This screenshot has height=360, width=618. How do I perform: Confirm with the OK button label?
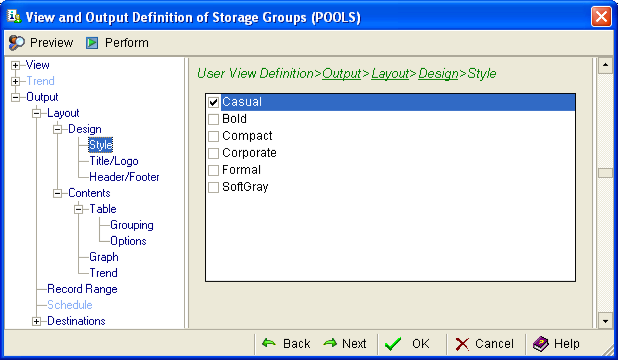pos(421,343)
